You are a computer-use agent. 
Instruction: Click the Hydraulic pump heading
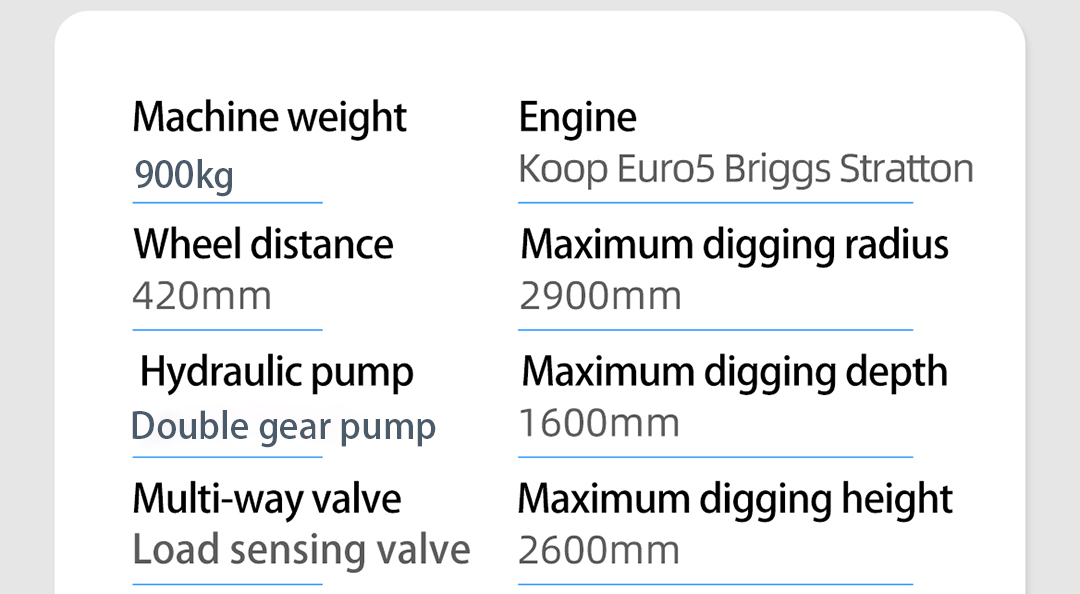[276, 373]
